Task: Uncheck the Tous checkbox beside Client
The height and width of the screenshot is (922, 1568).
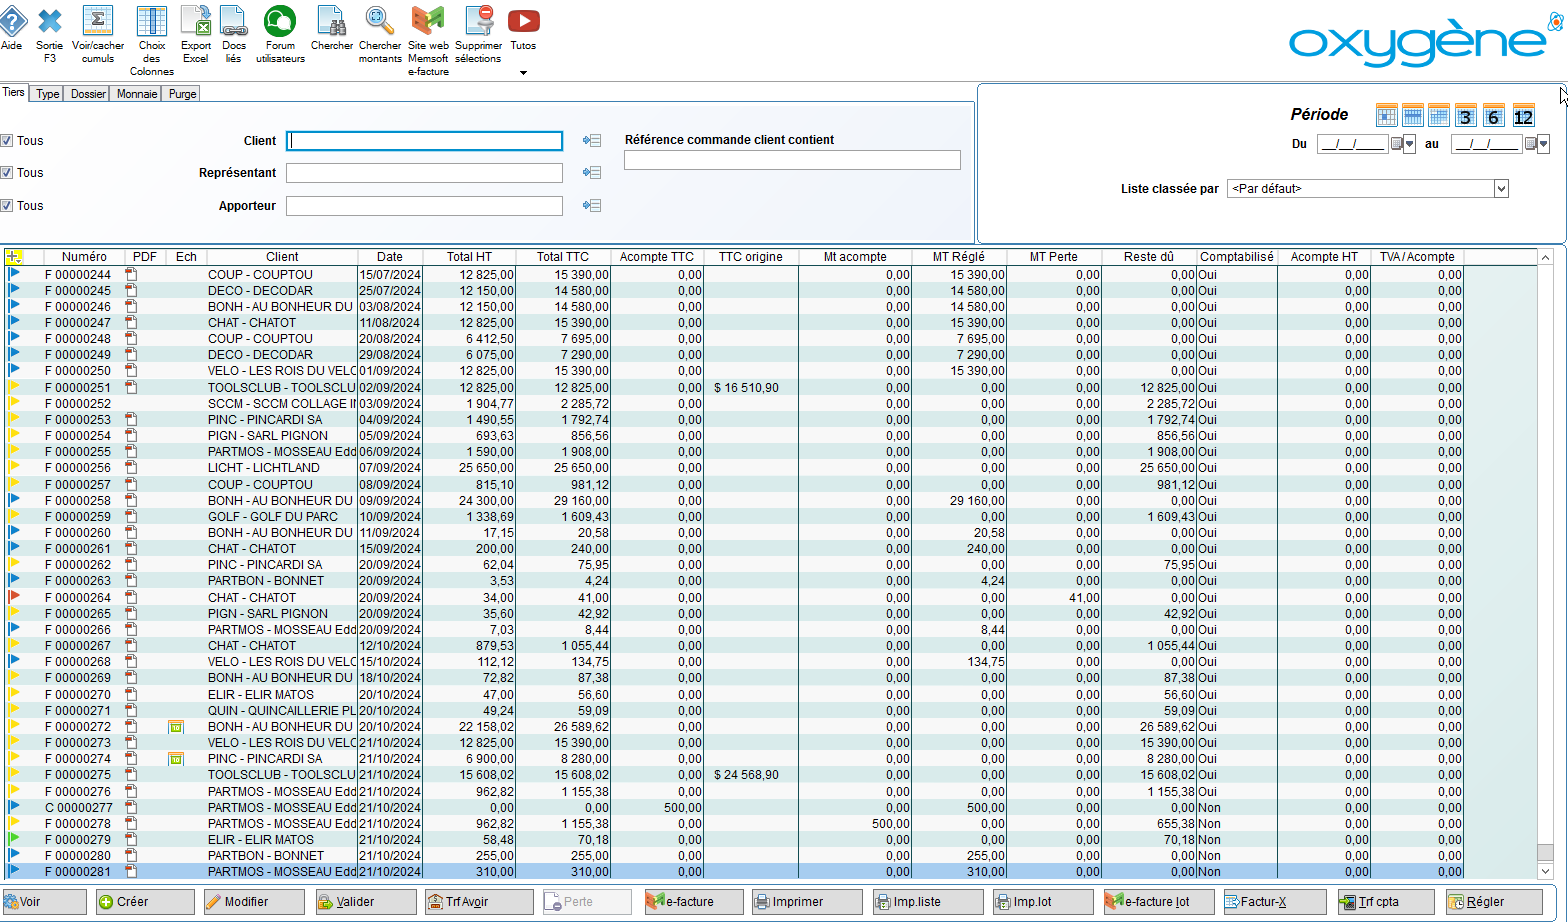Action: pyautogui.click(x=7, y=141)
